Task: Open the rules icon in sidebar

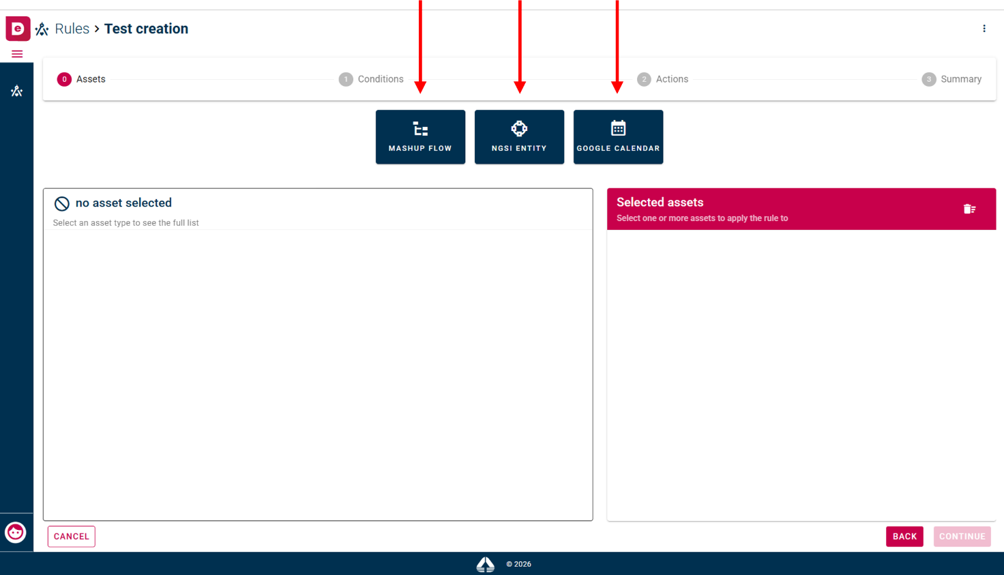Action: [x=17, y=91]
